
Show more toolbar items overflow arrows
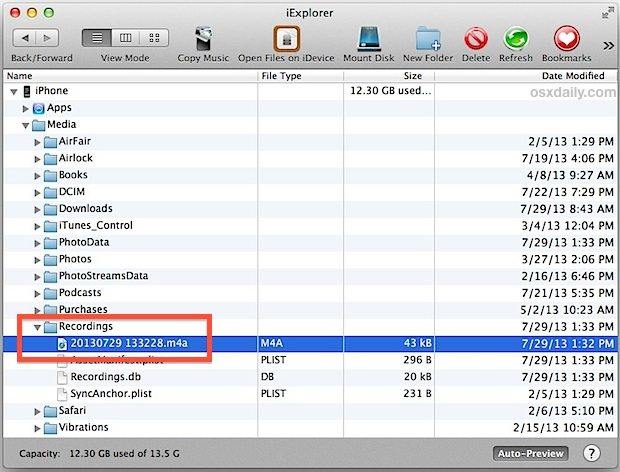[608, 45]
